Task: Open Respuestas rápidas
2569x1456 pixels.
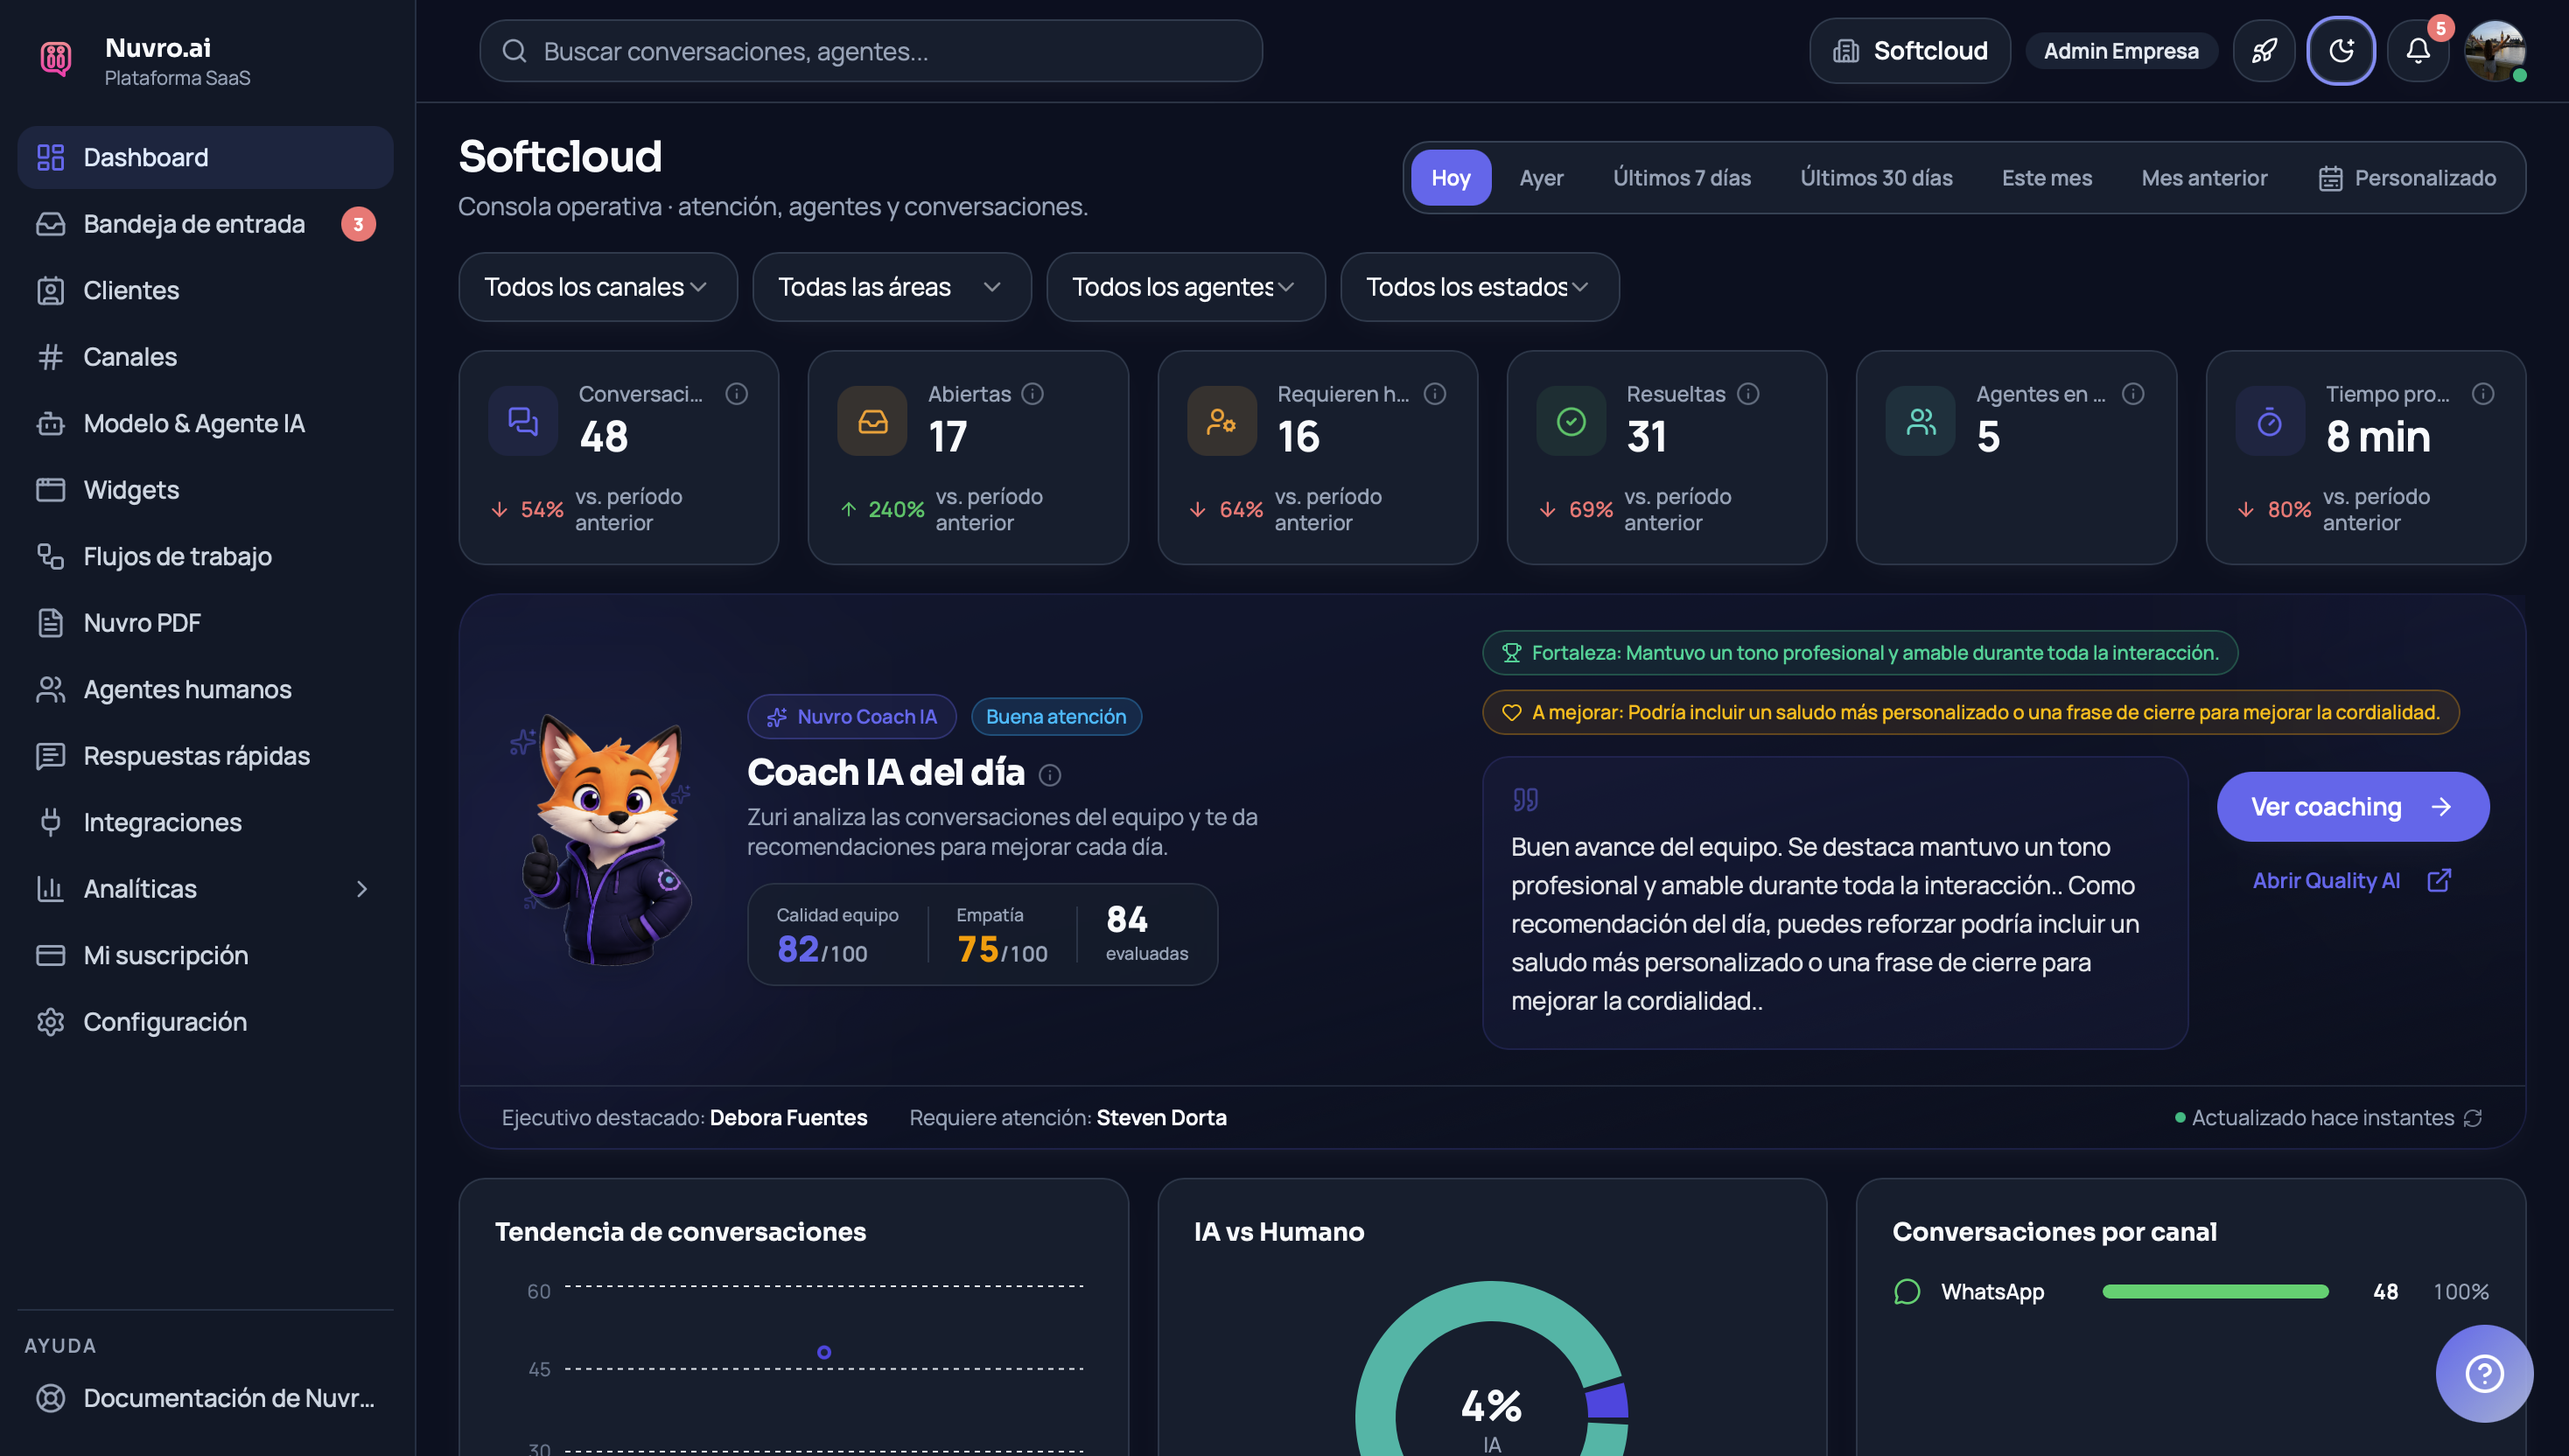Action: 205,756
